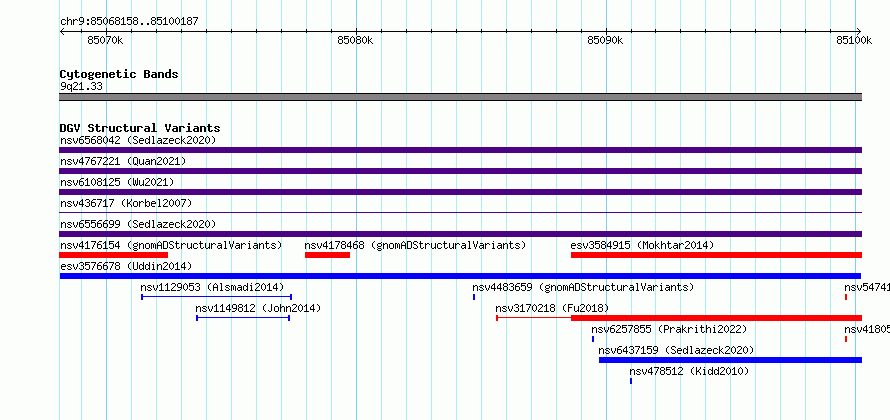Click the red bar under esv3584915
Screen dimensions: 890x420
pyautogui.click(x=716, y=255)
